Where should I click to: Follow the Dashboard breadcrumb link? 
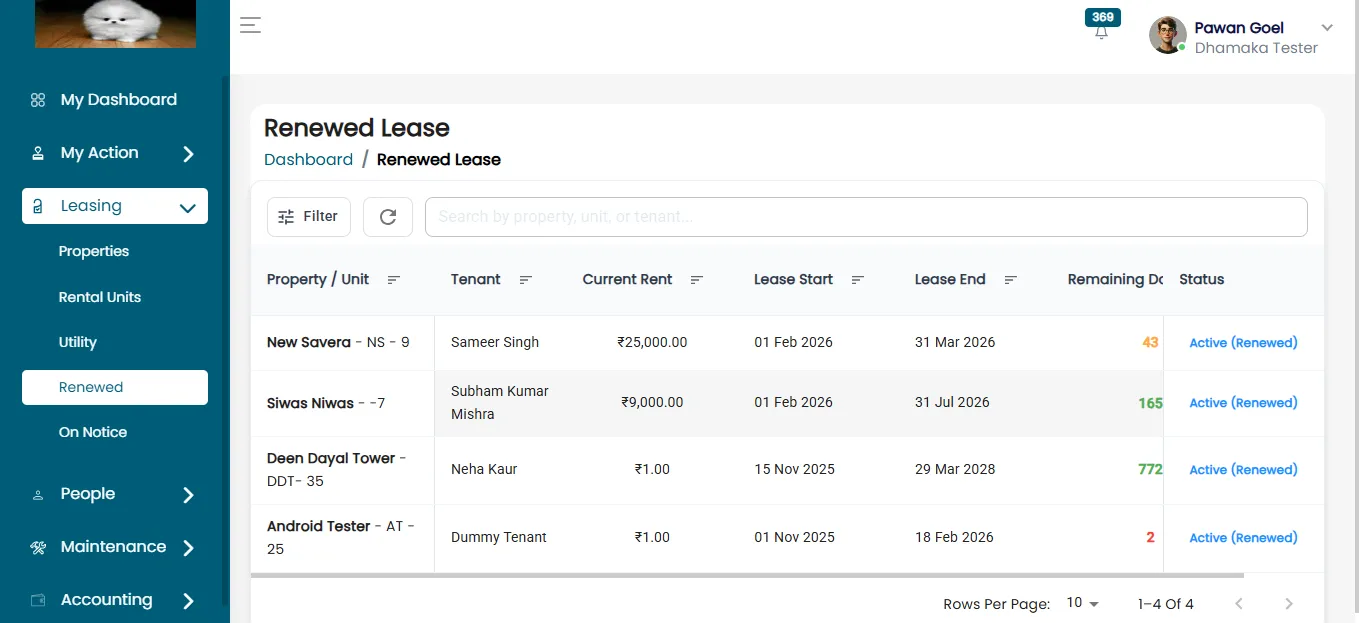point(308,160)
